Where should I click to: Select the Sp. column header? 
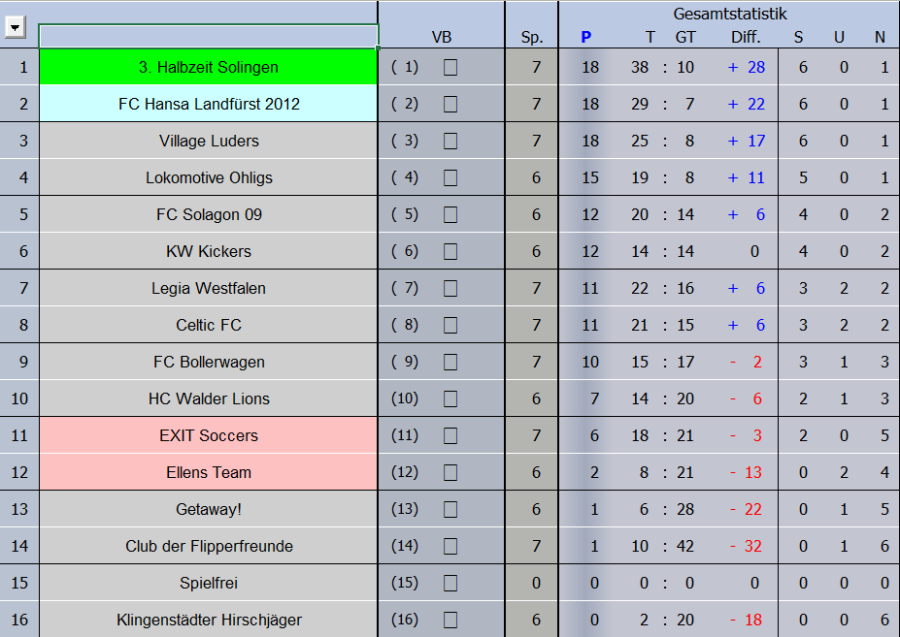532,38
